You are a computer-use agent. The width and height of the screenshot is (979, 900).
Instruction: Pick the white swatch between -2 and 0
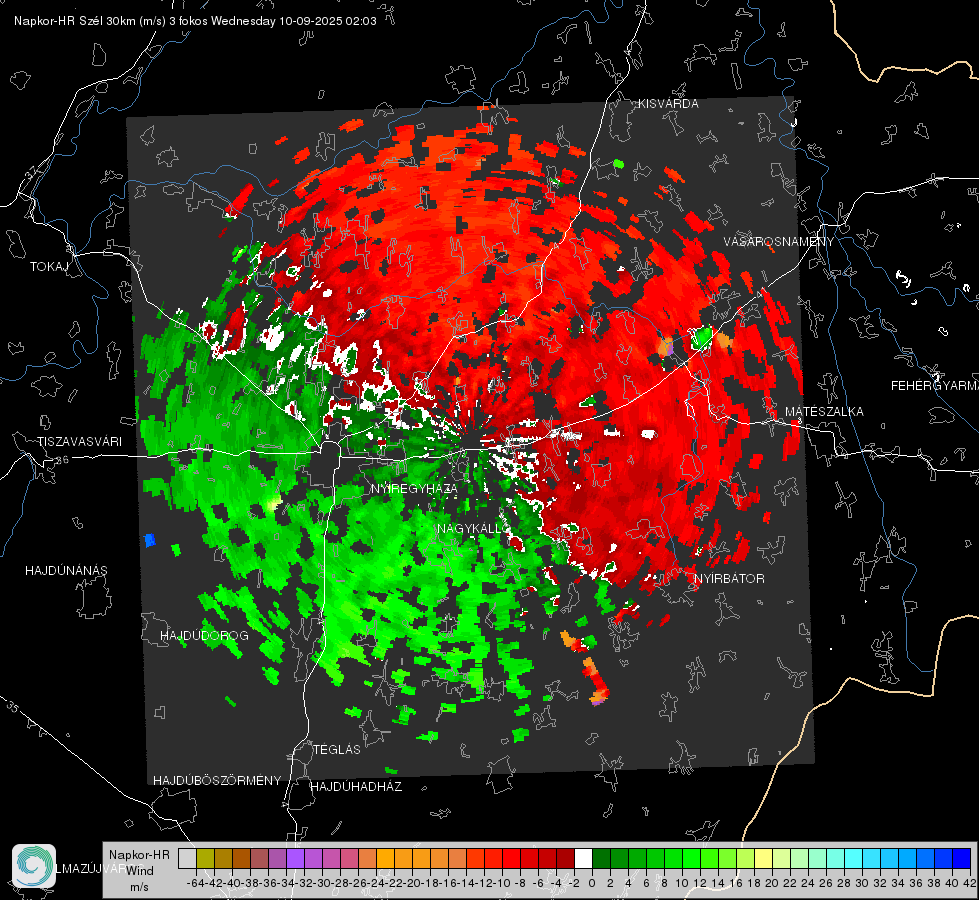[583, 858]
